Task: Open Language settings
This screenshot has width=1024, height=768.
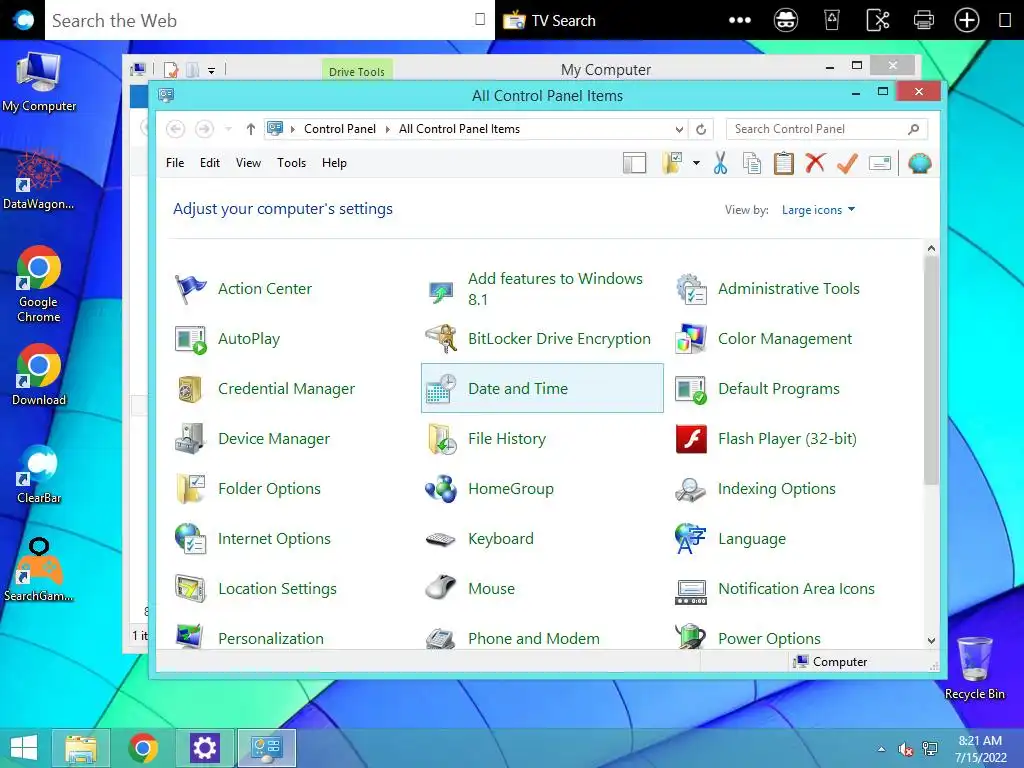Action: click(x=731, y=539)
